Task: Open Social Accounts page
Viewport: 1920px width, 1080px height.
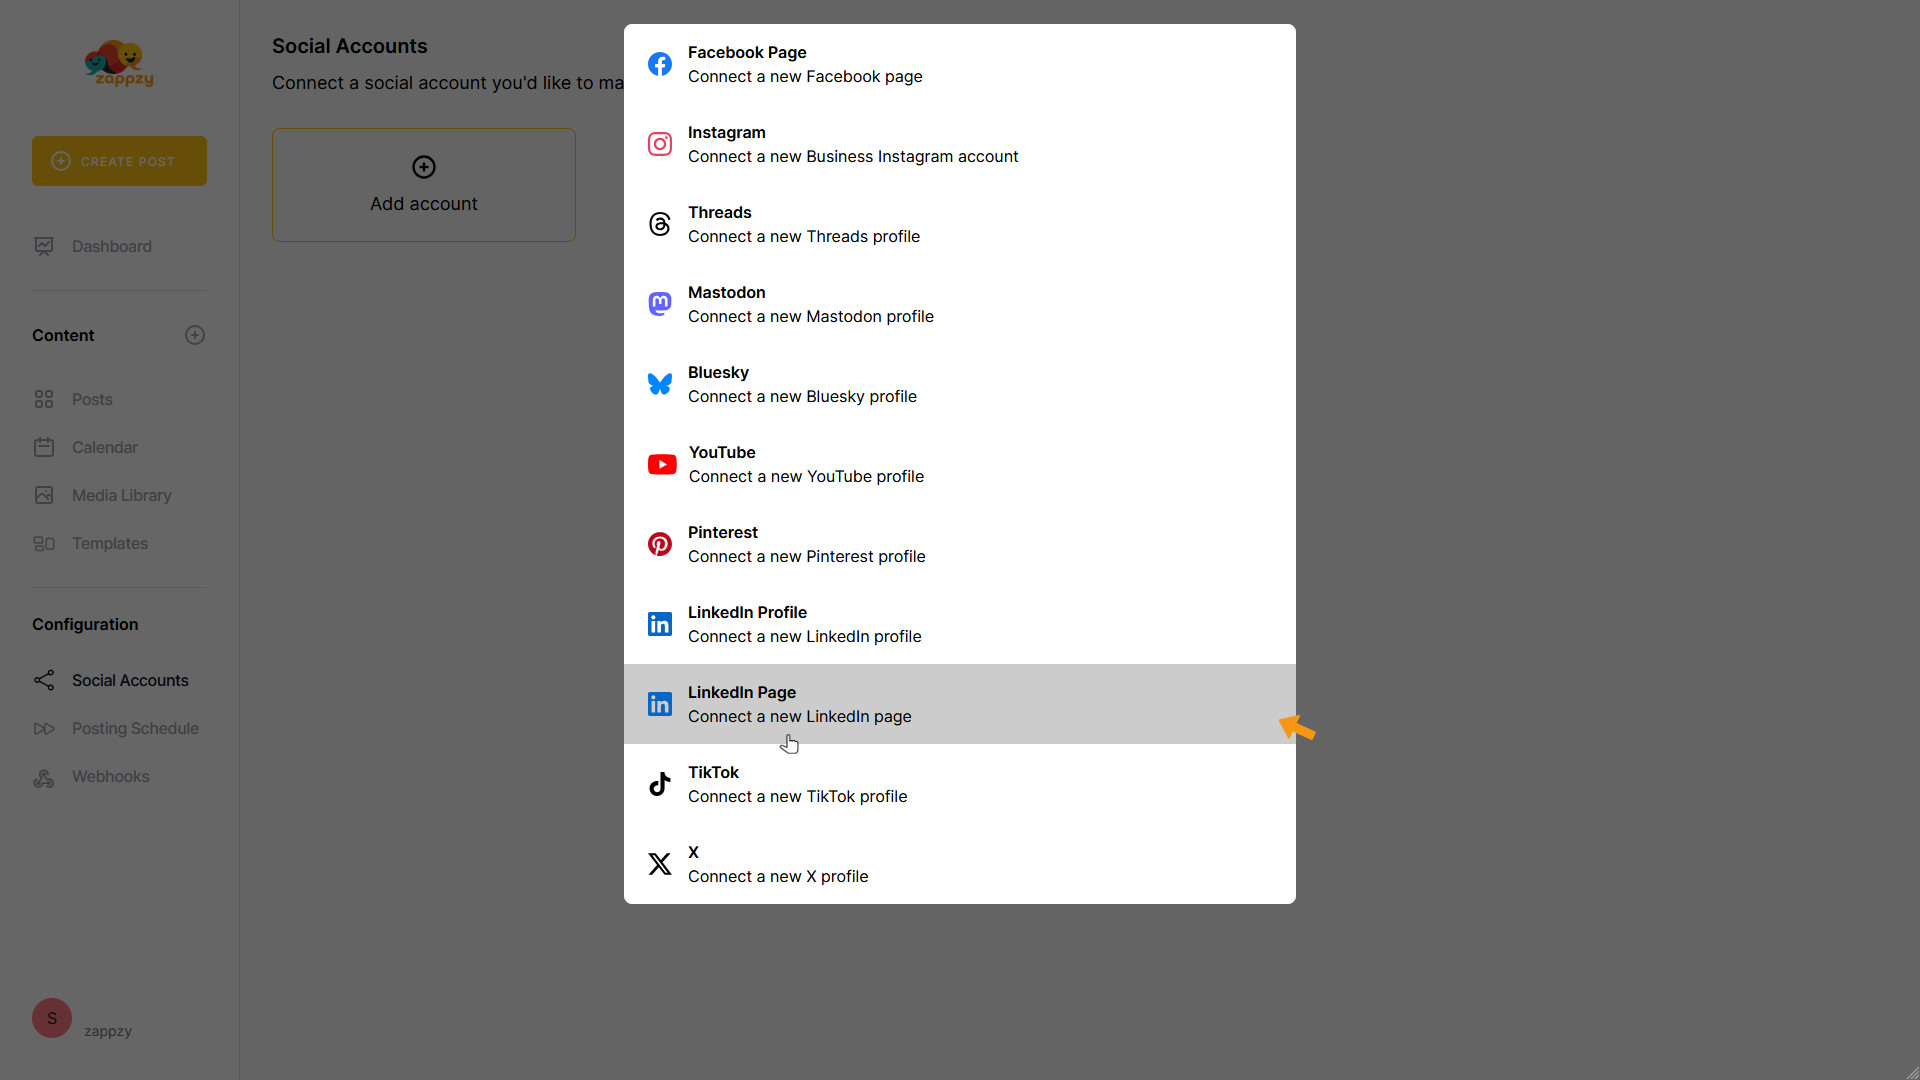Action: tap(130, 680)
